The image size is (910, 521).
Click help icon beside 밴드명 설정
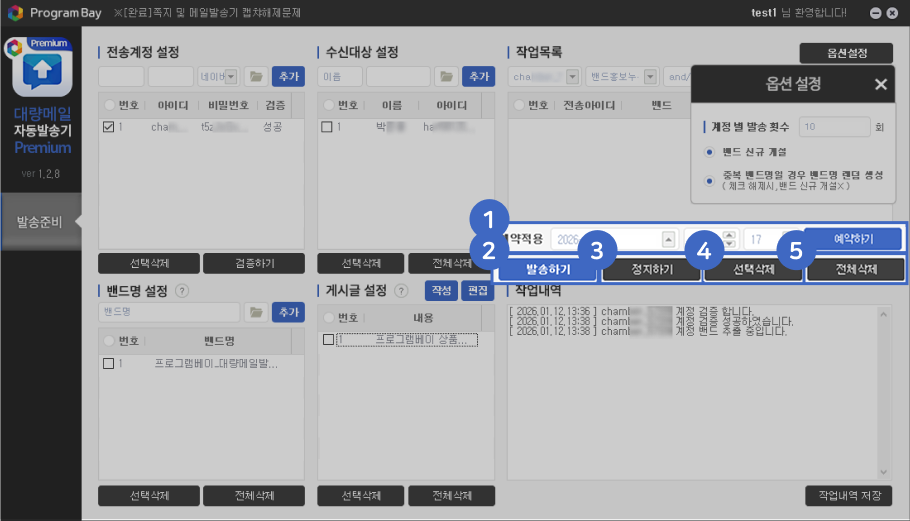(182, 291)
